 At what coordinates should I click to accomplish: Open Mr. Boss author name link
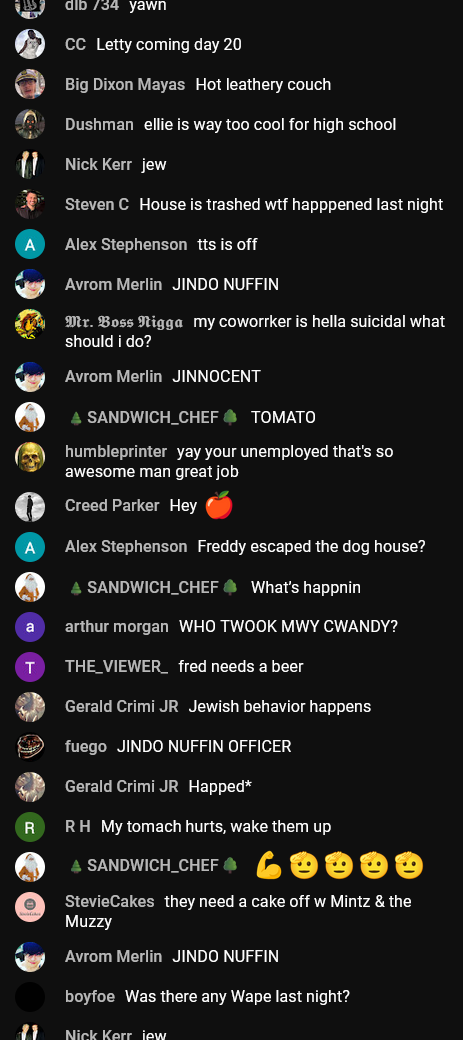(124, 322)
